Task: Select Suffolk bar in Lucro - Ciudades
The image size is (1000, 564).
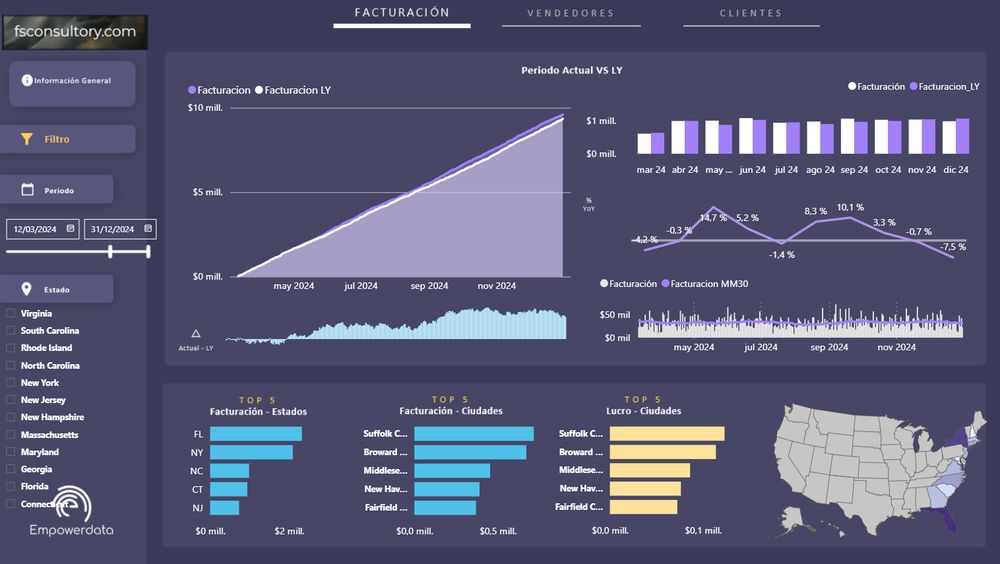Action: [x=667, y=434]
